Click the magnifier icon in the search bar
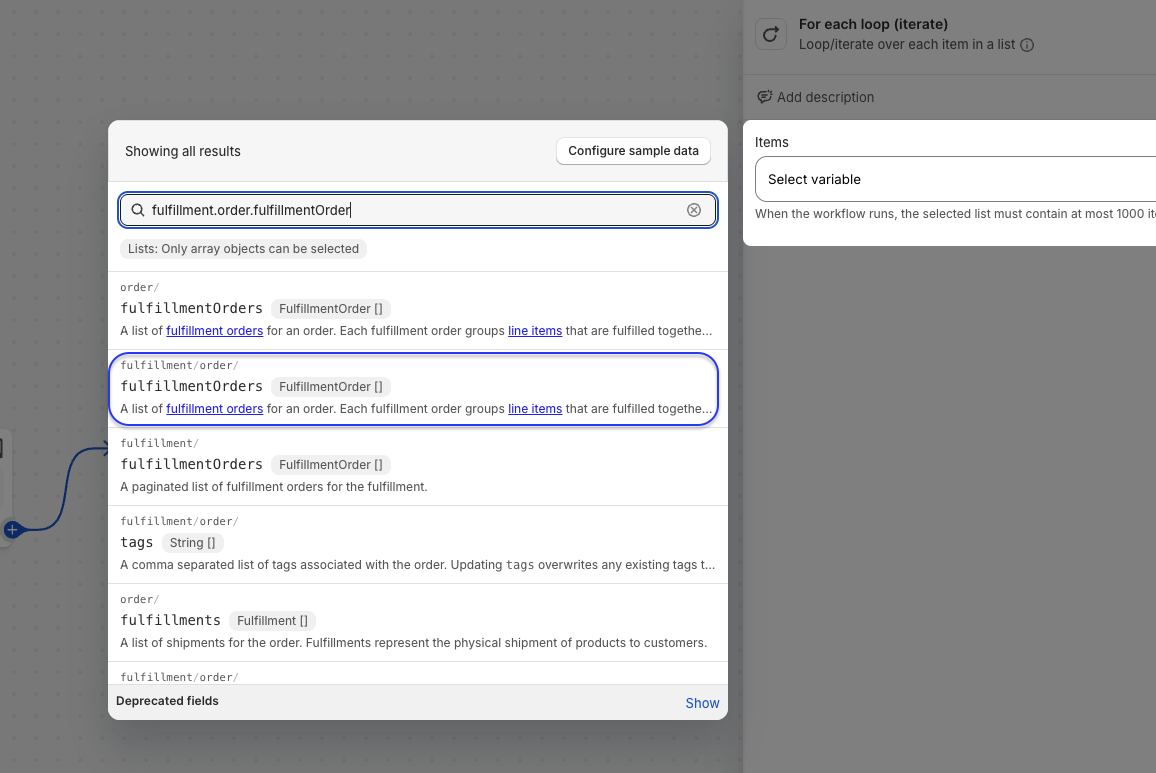This screenshot has height=773, width=1156. point(138,210)
